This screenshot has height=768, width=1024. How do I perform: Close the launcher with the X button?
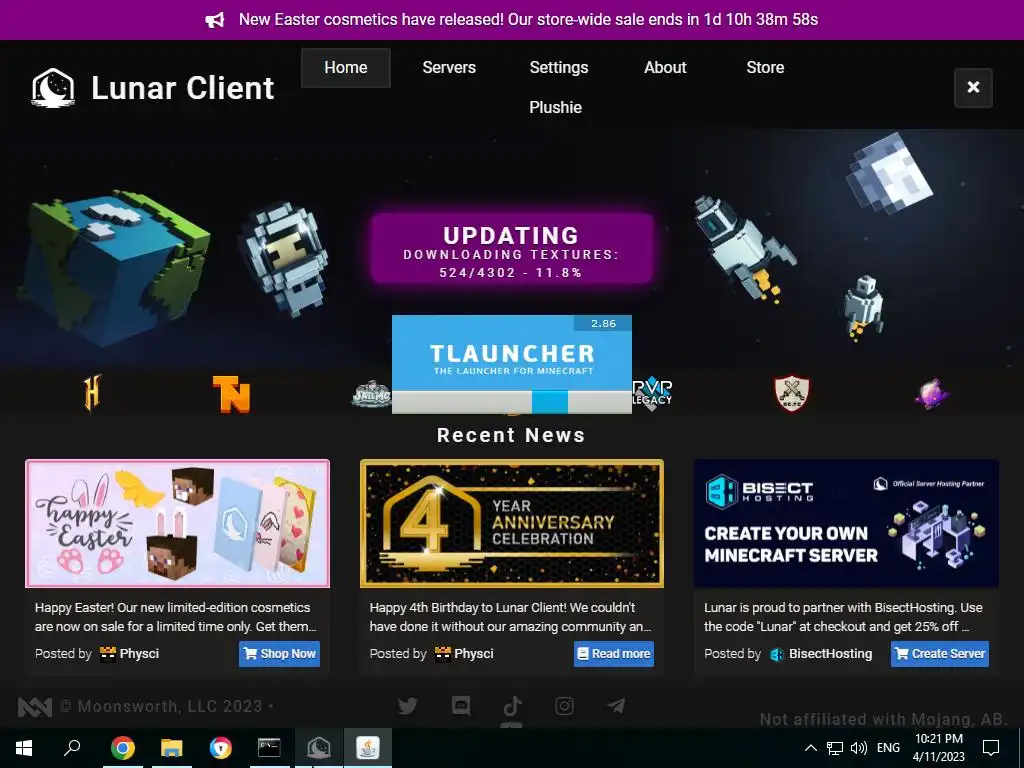(x=973, y=88)
